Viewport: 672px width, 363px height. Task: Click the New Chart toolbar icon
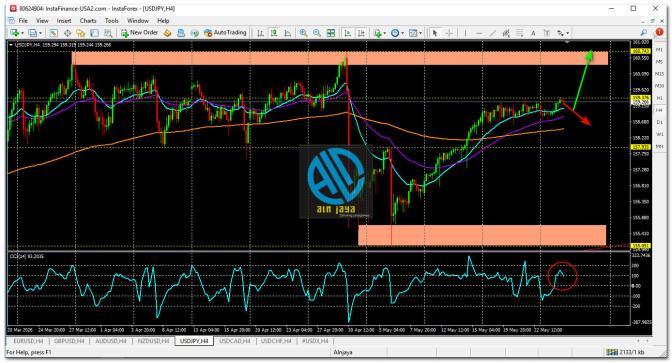(15, 33)
